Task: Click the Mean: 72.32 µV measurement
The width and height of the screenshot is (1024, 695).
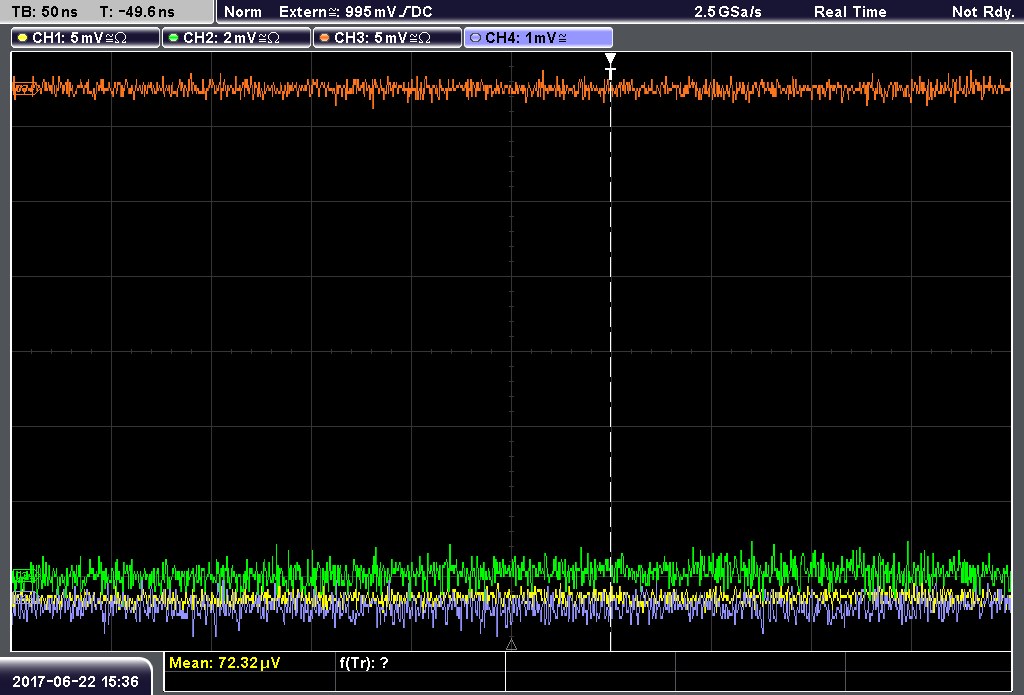Action: click(x=225, y=663)
